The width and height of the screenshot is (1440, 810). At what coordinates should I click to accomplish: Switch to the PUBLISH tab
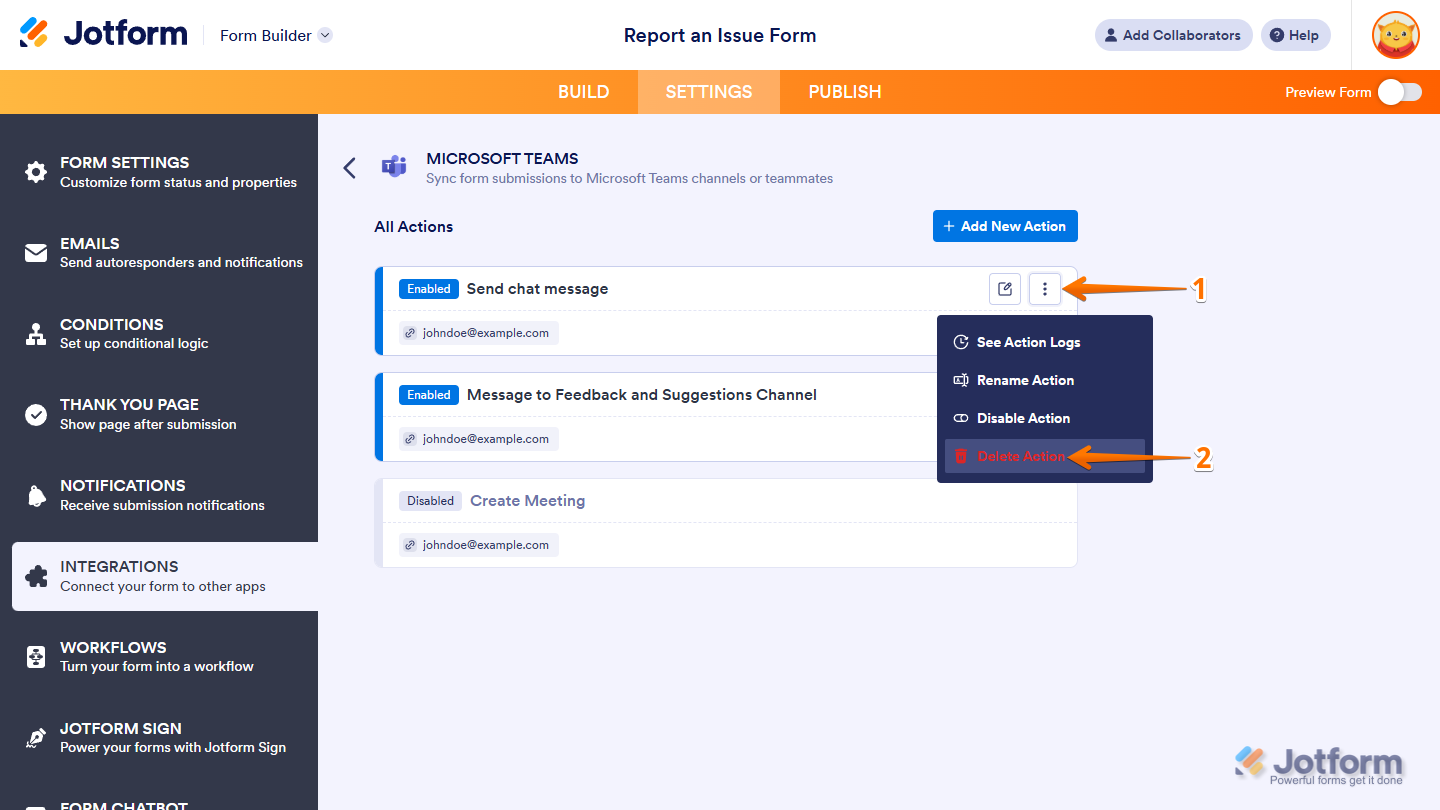click(844, 91)
